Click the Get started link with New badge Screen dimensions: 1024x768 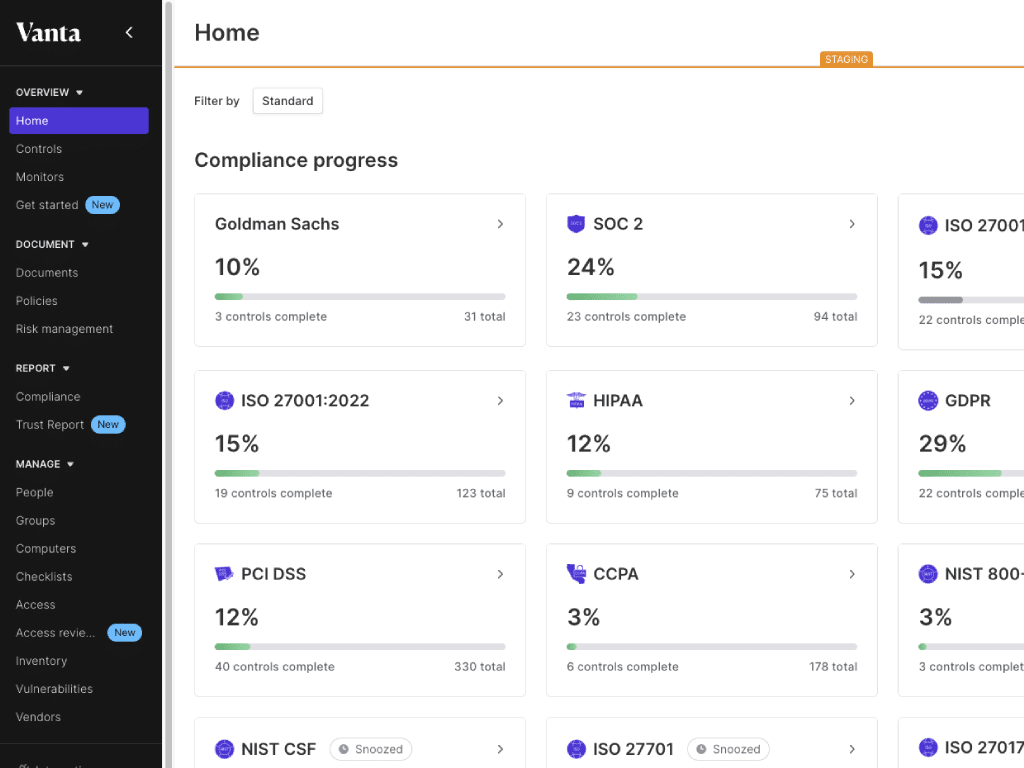(48, 204)
